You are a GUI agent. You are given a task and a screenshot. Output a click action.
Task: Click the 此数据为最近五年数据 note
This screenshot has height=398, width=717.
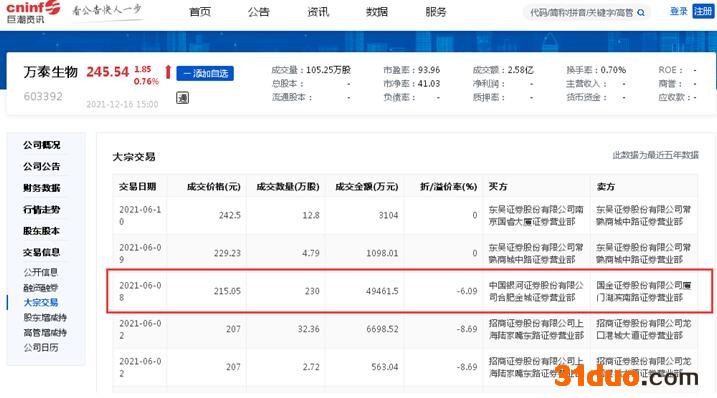click(656, 156)
